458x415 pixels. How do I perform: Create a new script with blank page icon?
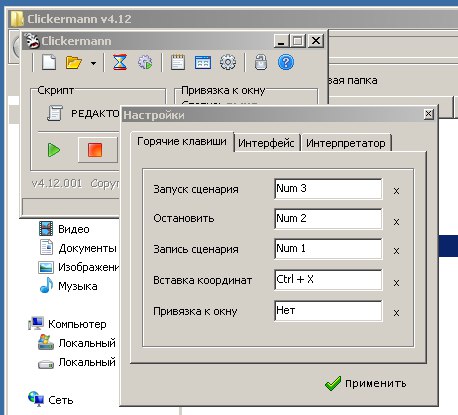point(49,62)
